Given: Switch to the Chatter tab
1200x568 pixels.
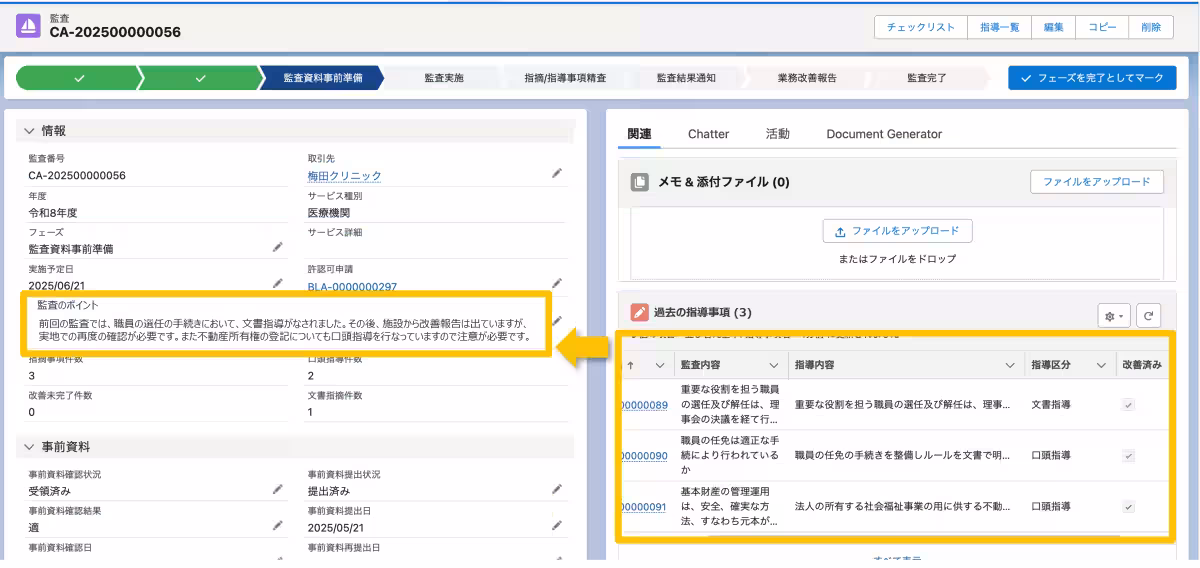Looking at the screenshot, I should point(708,134).
